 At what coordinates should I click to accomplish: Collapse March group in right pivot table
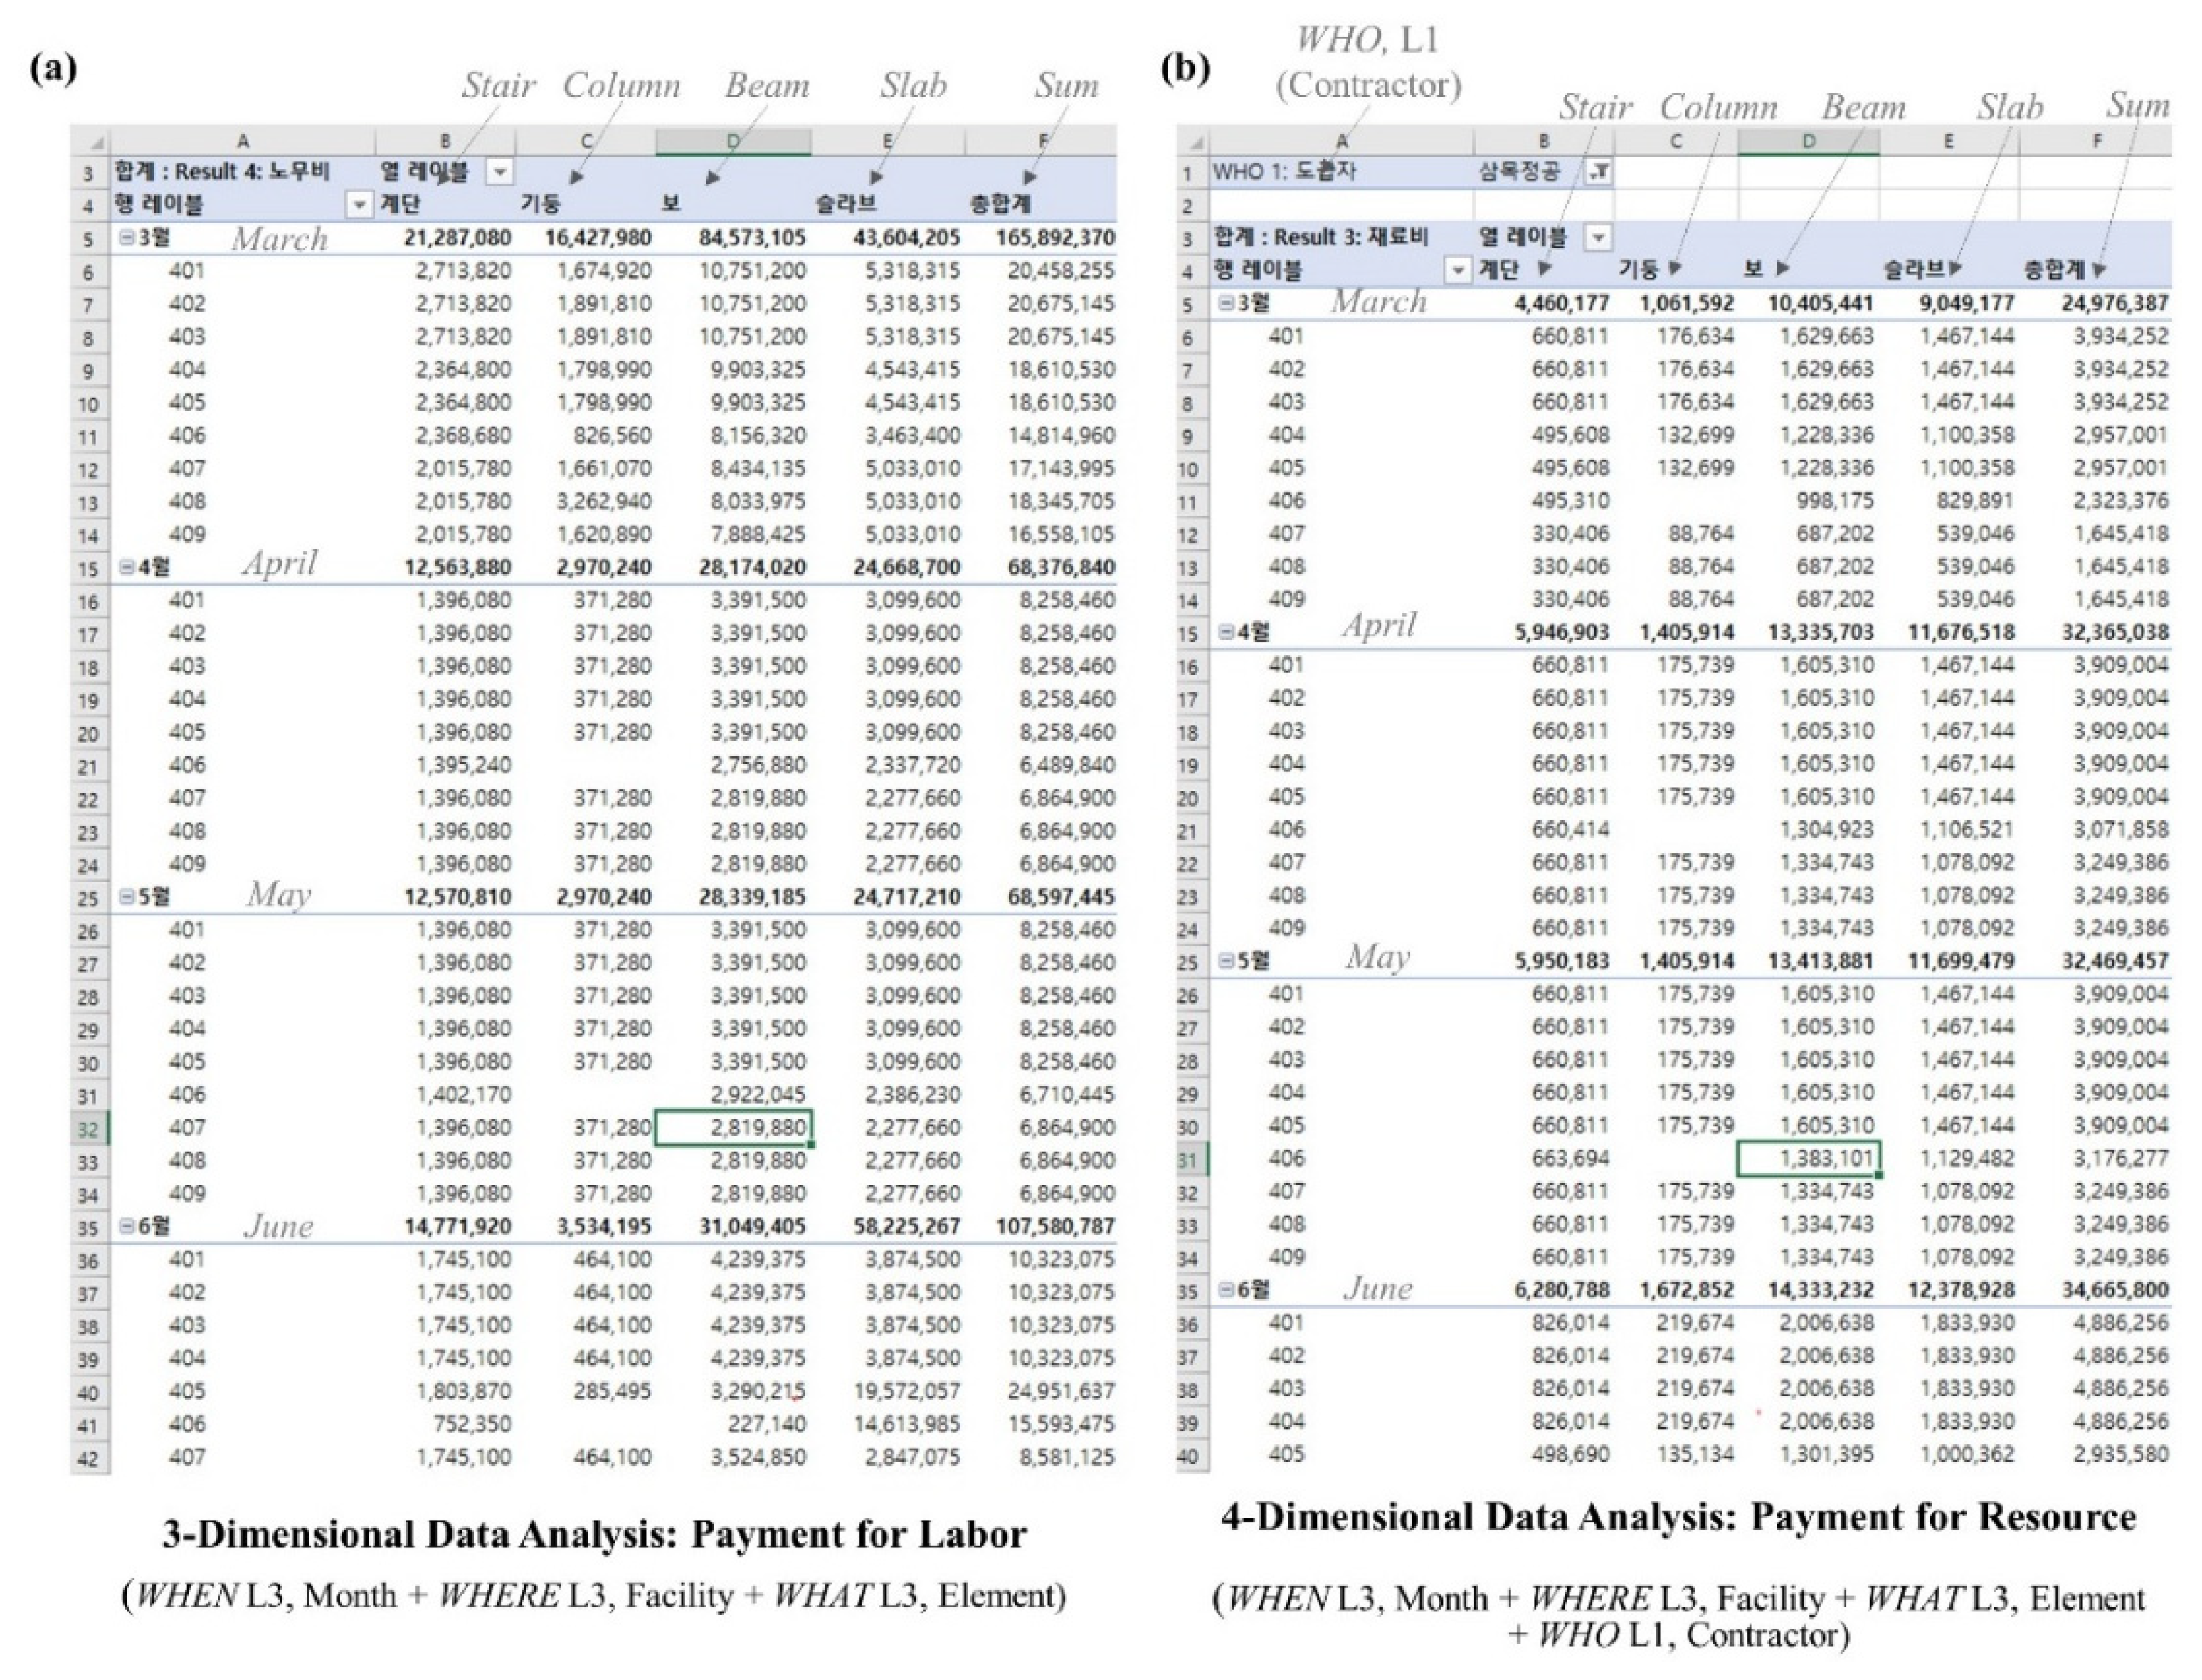(x=1226, y=303)
